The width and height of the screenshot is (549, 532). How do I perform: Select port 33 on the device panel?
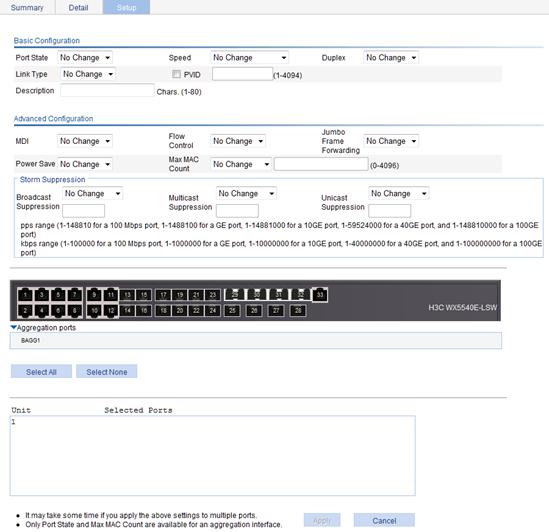(320, 295)
